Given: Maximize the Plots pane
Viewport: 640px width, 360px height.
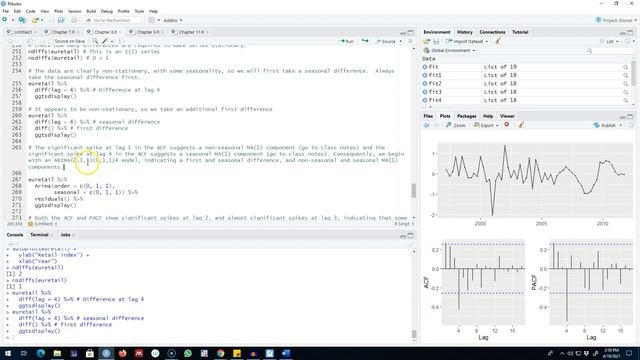Looking at the screenshot, I should pos(630,116).
